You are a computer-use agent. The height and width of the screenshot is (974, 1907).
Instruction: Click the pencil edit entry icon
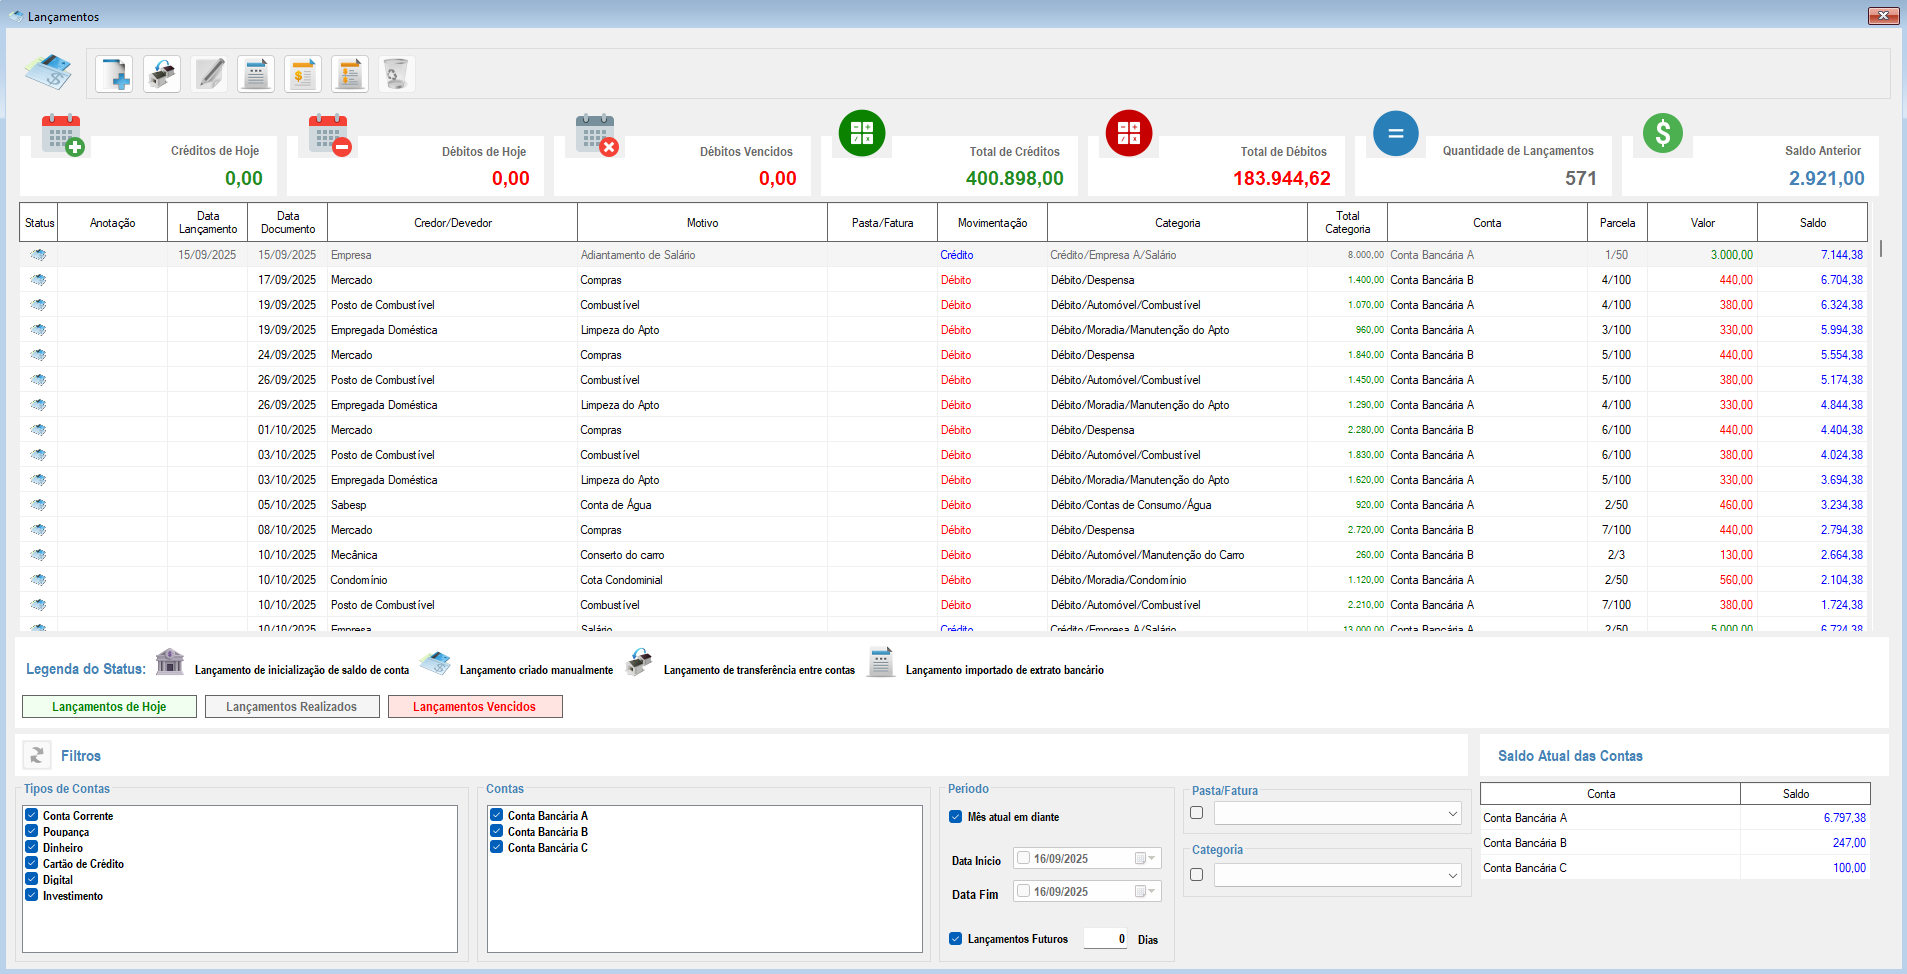pyautogui.click(x=210, y=74)
